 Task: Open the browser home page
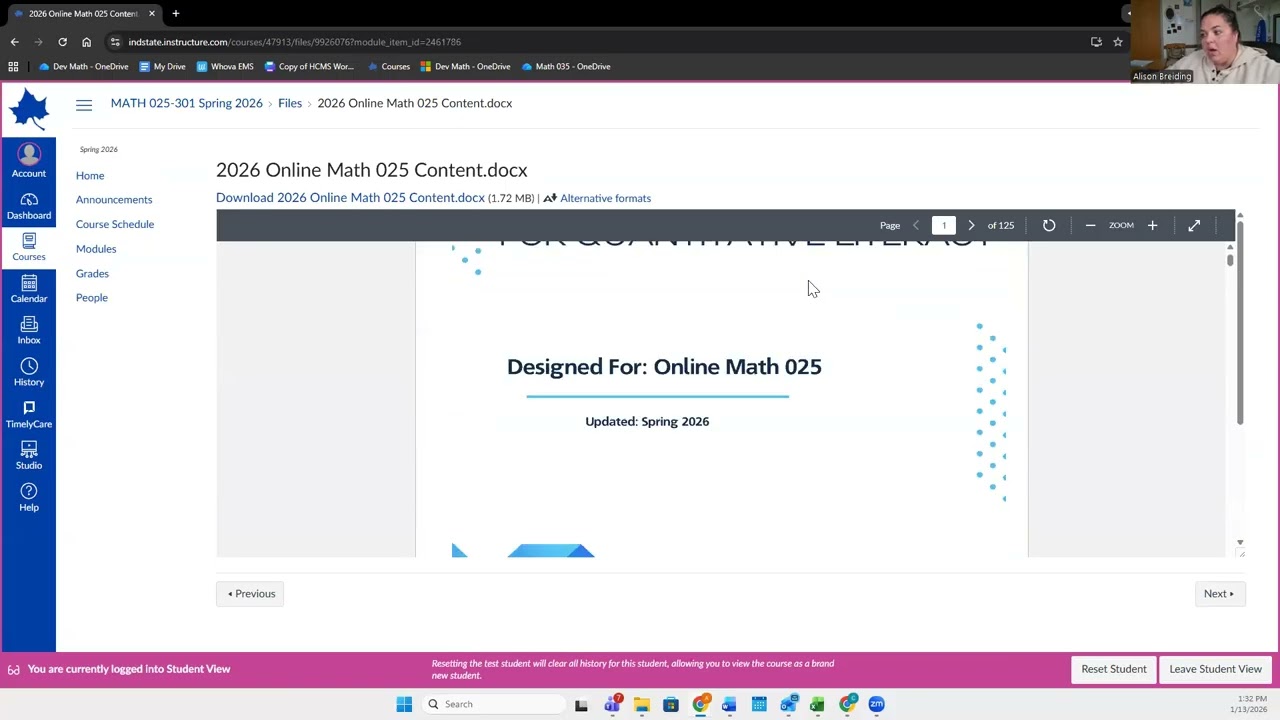(x=86, y=42)
